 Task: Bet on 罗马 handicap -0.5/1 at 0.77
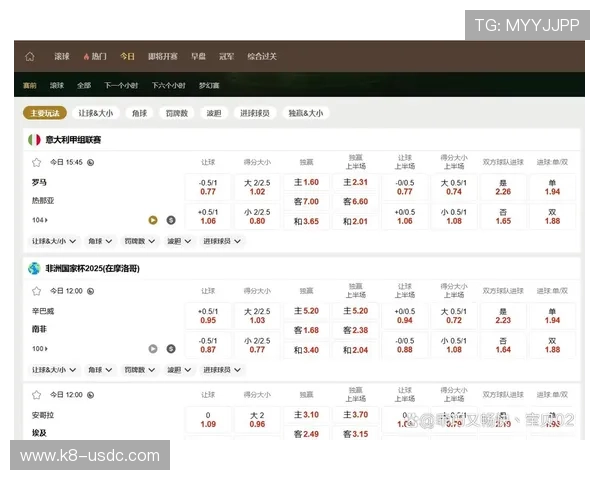point(208,188)
